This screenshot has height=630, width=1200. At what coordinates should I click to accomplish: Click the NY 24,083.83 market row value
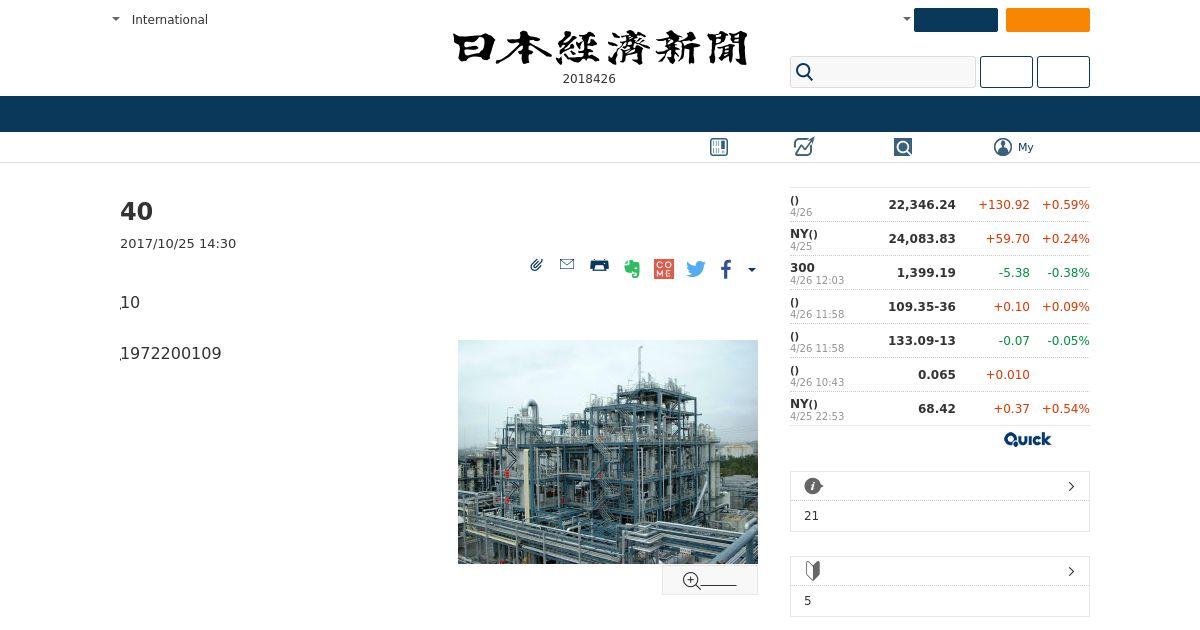pos(922,238)
